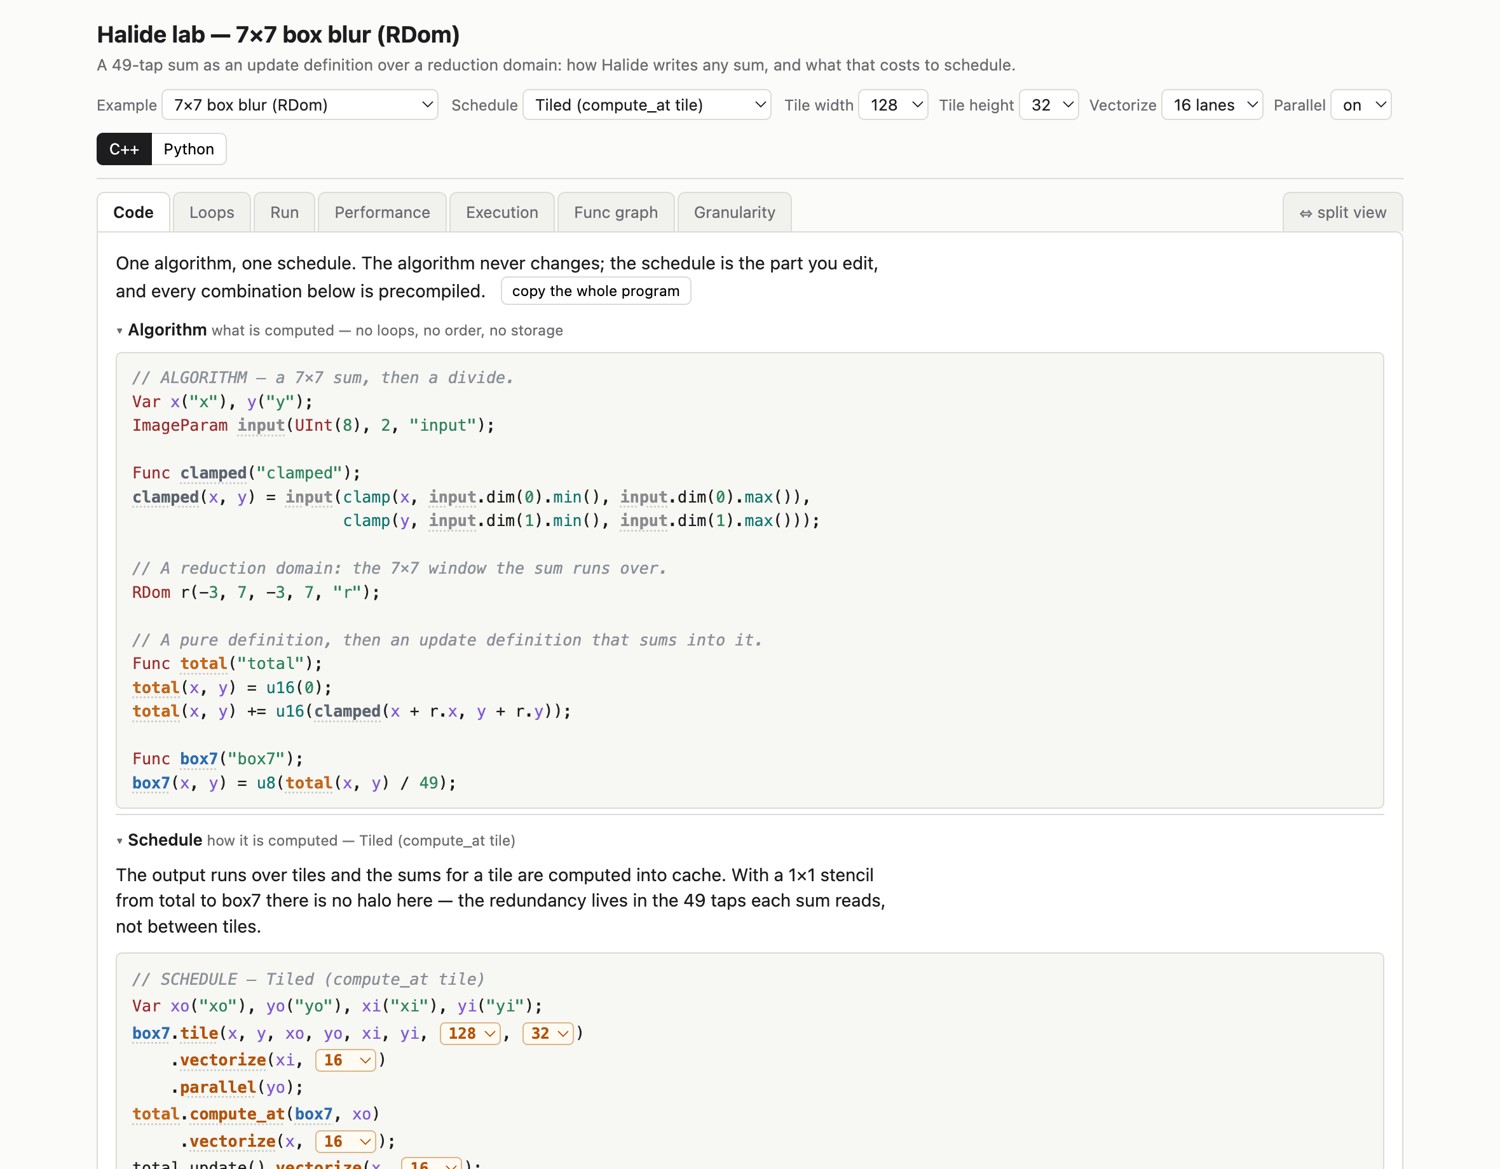Image resolution: width=1500 pixels, height=1169 pixels.
Task: Switch the language to Python
Action: (189, 149)
